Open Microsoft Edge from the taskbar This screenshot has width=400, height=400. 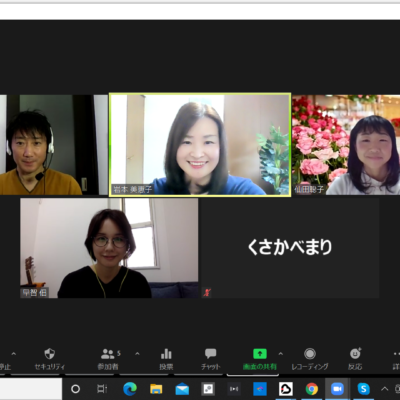(130, 389)
